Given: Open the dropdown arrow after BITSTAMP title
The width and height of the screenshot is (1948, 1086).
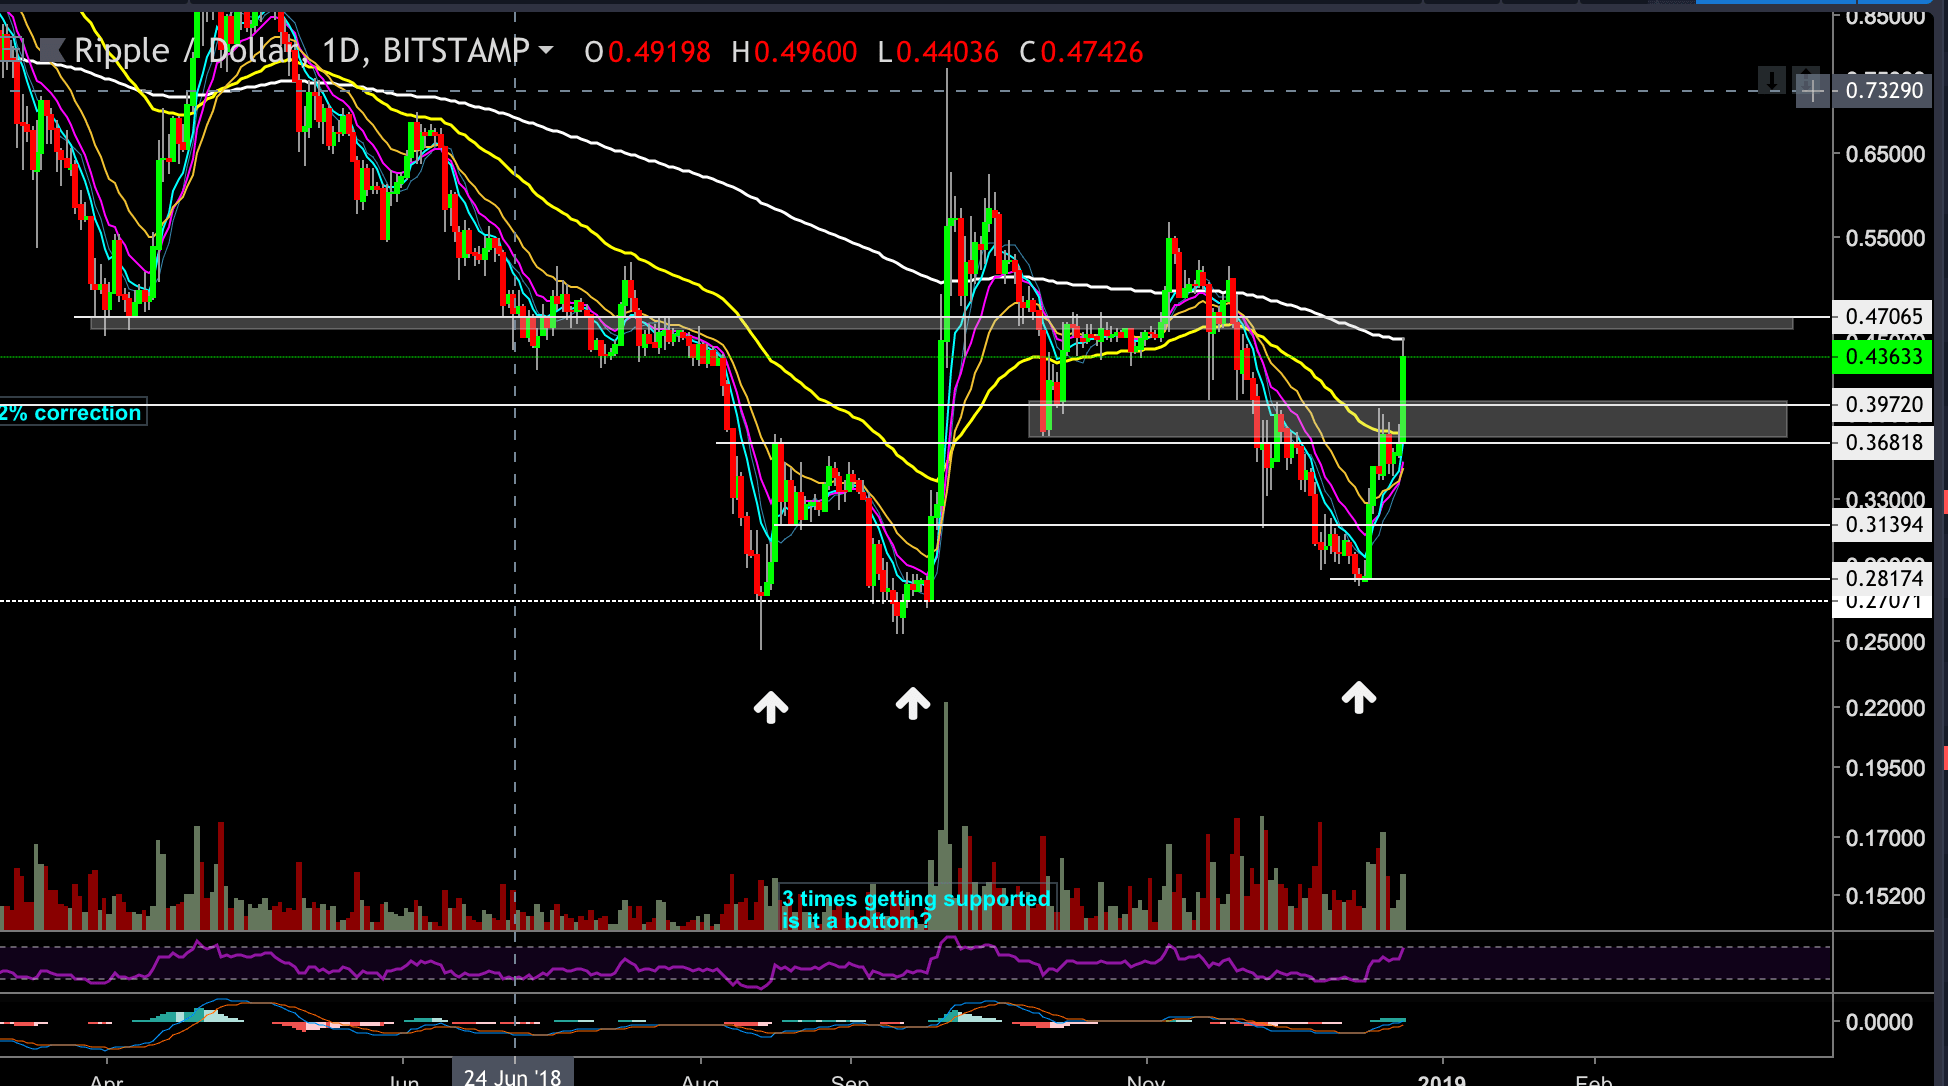Looking at the screenshot, I should tap(545, 50).
